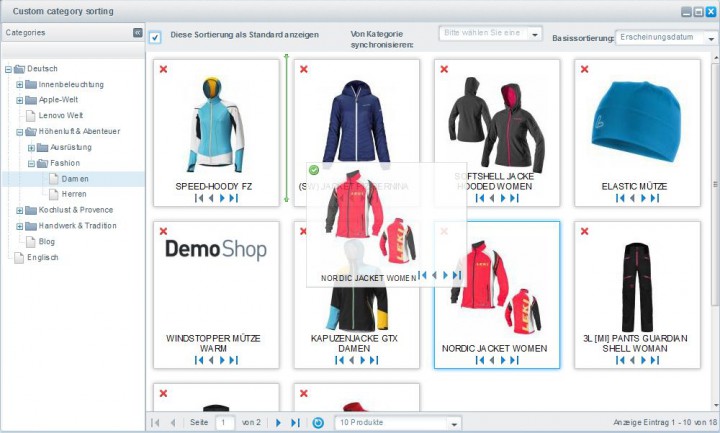Move WINDSTOPPER MÜTZE WARM to first position
This screenshot has width=720, height=433.
199,360
